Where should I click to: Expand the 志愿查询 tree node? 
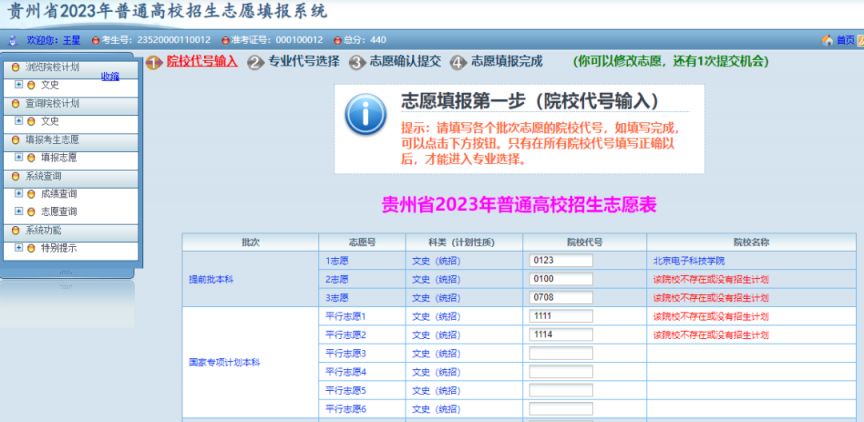tap(19, 212)
